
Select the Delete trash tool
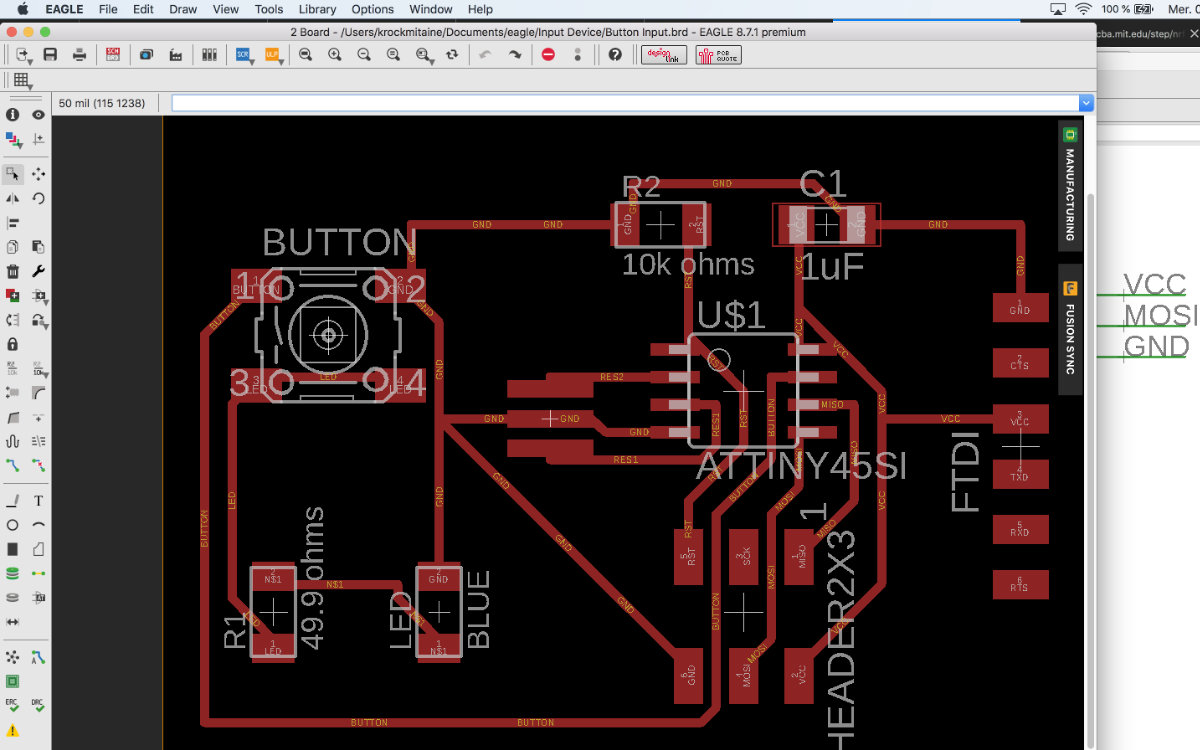[13, 271]
